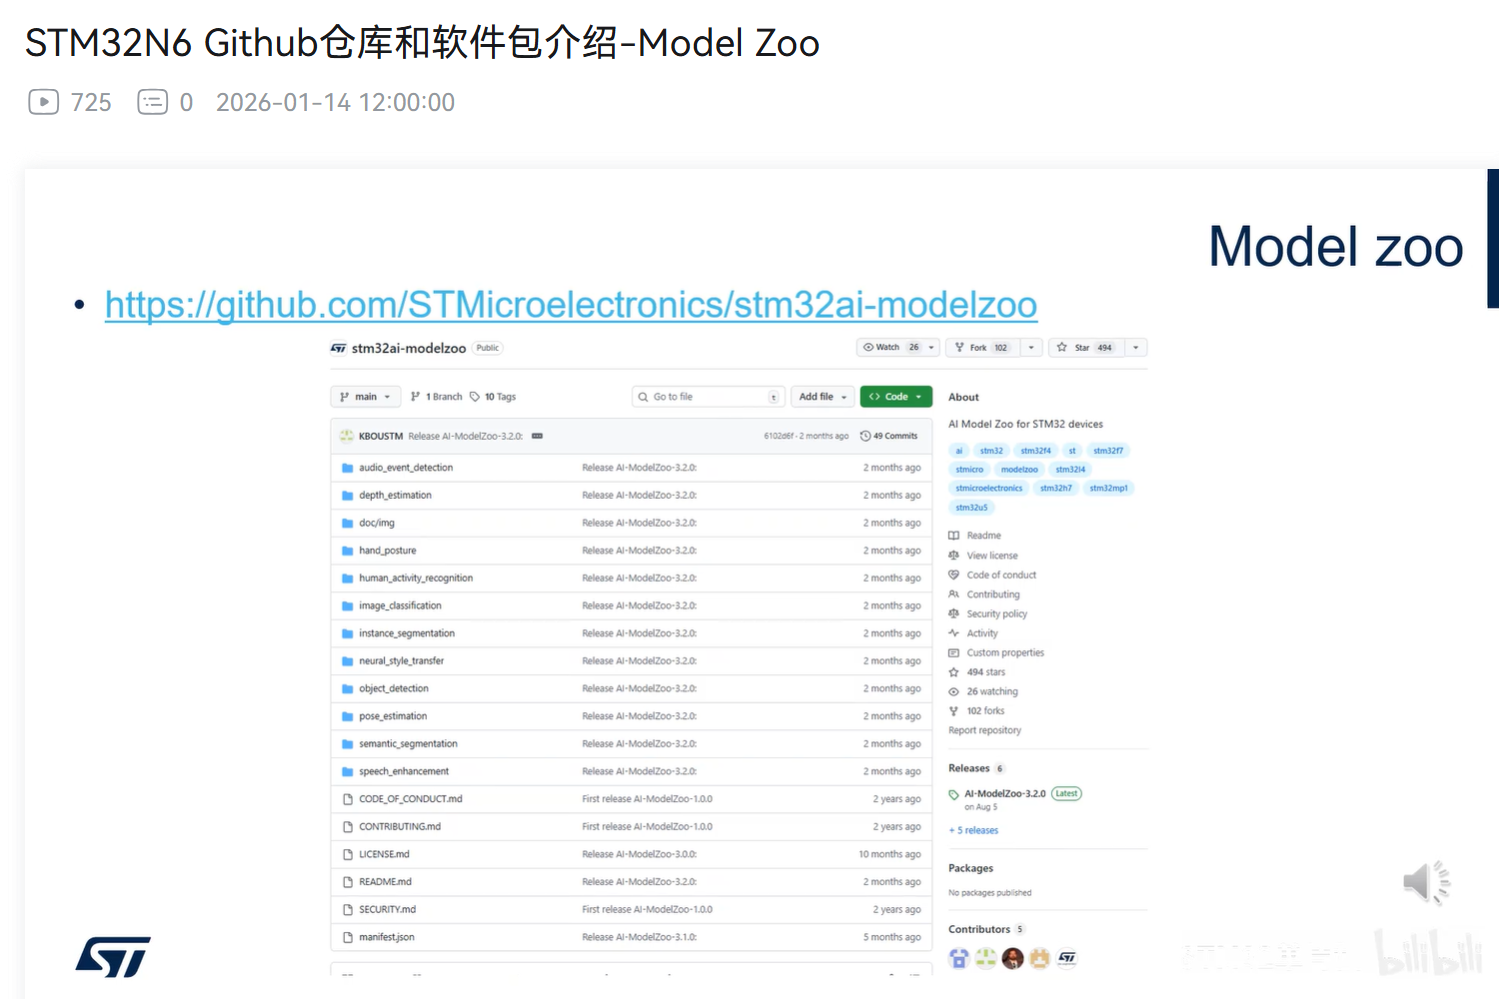This screenshot has width=1499, height=999.
Task: Click the Star button
Action: click(1087, 348)
